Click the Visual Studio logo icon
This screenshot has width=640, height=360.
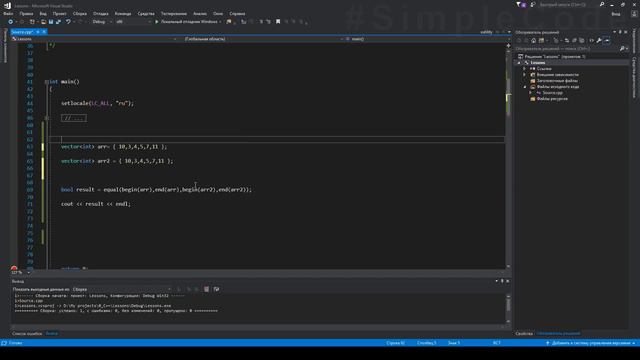[7, 5]
